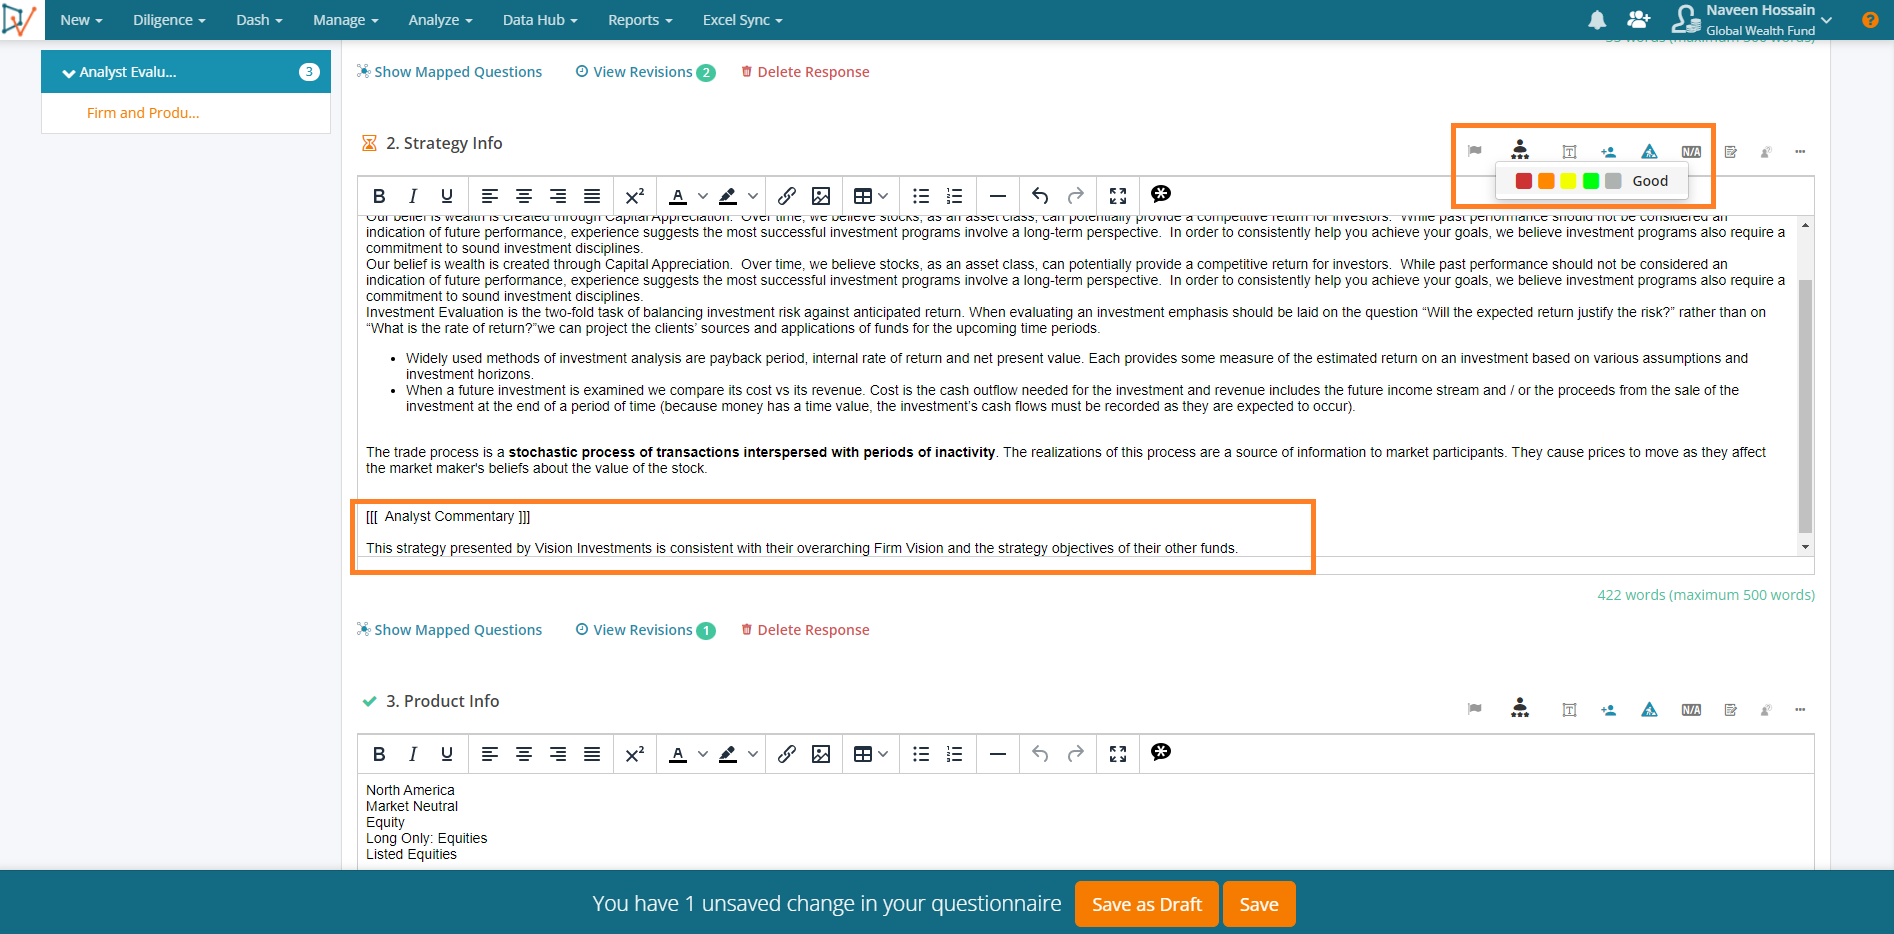Insert numbered list in Strategy Info editor
The height and width of the screenshot is (934, 1894).
tap(955, 196)
